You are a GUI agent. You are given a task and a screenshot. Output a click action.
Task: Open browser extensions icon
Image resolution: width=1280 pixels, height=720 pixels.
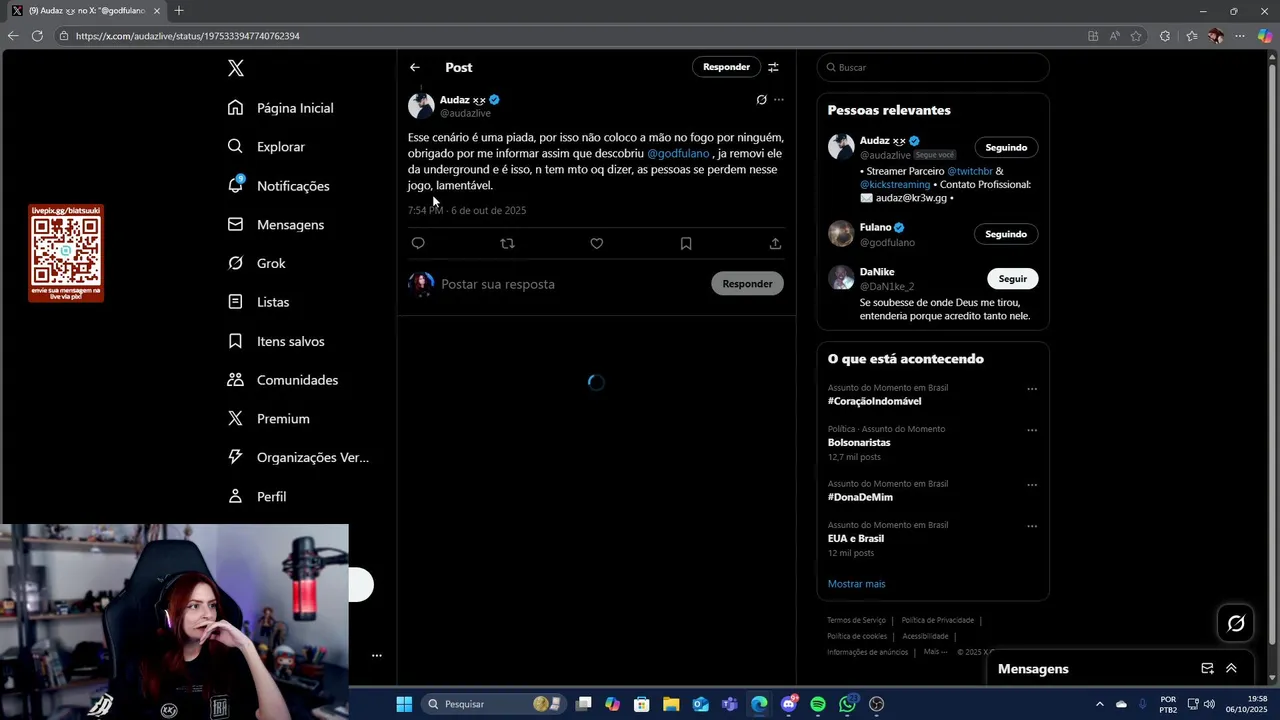click(1165, 36)
